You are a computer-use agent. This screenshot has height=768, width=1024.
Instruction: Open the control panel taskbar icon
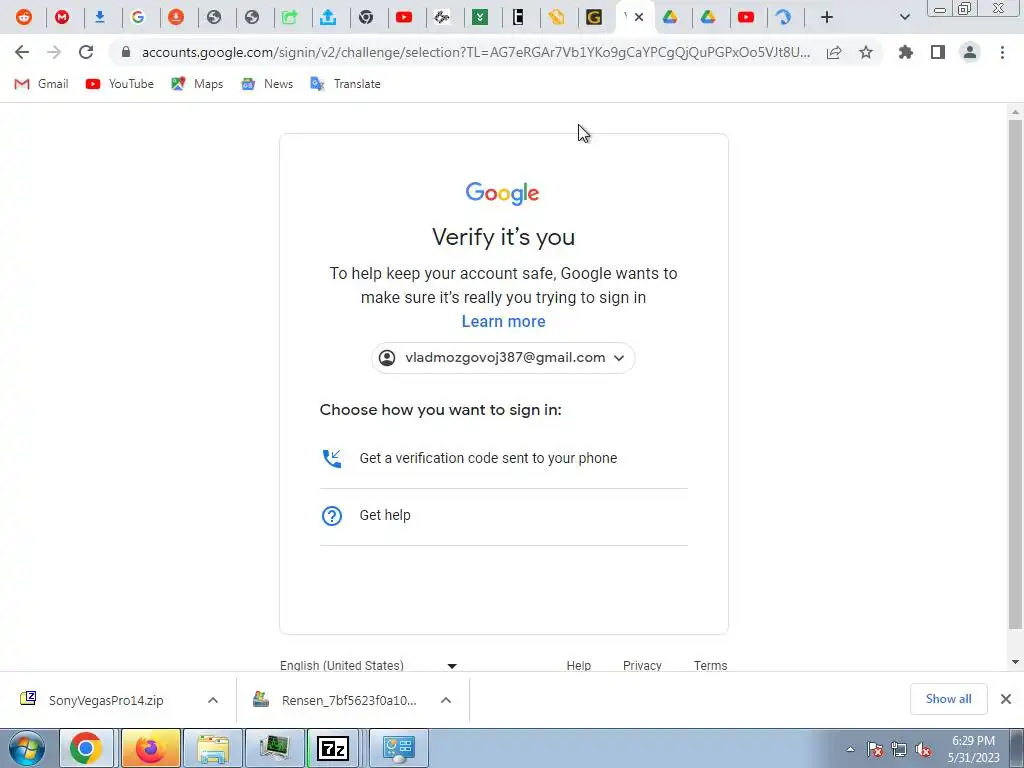tap(399, 748)
